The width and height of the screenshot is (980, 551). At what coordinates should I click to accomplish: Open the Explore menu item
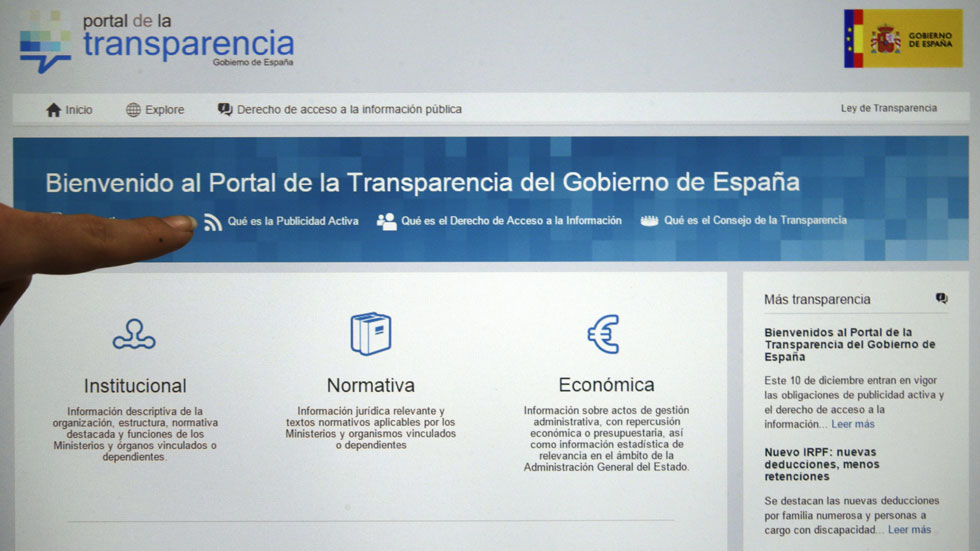click(164, 110)
